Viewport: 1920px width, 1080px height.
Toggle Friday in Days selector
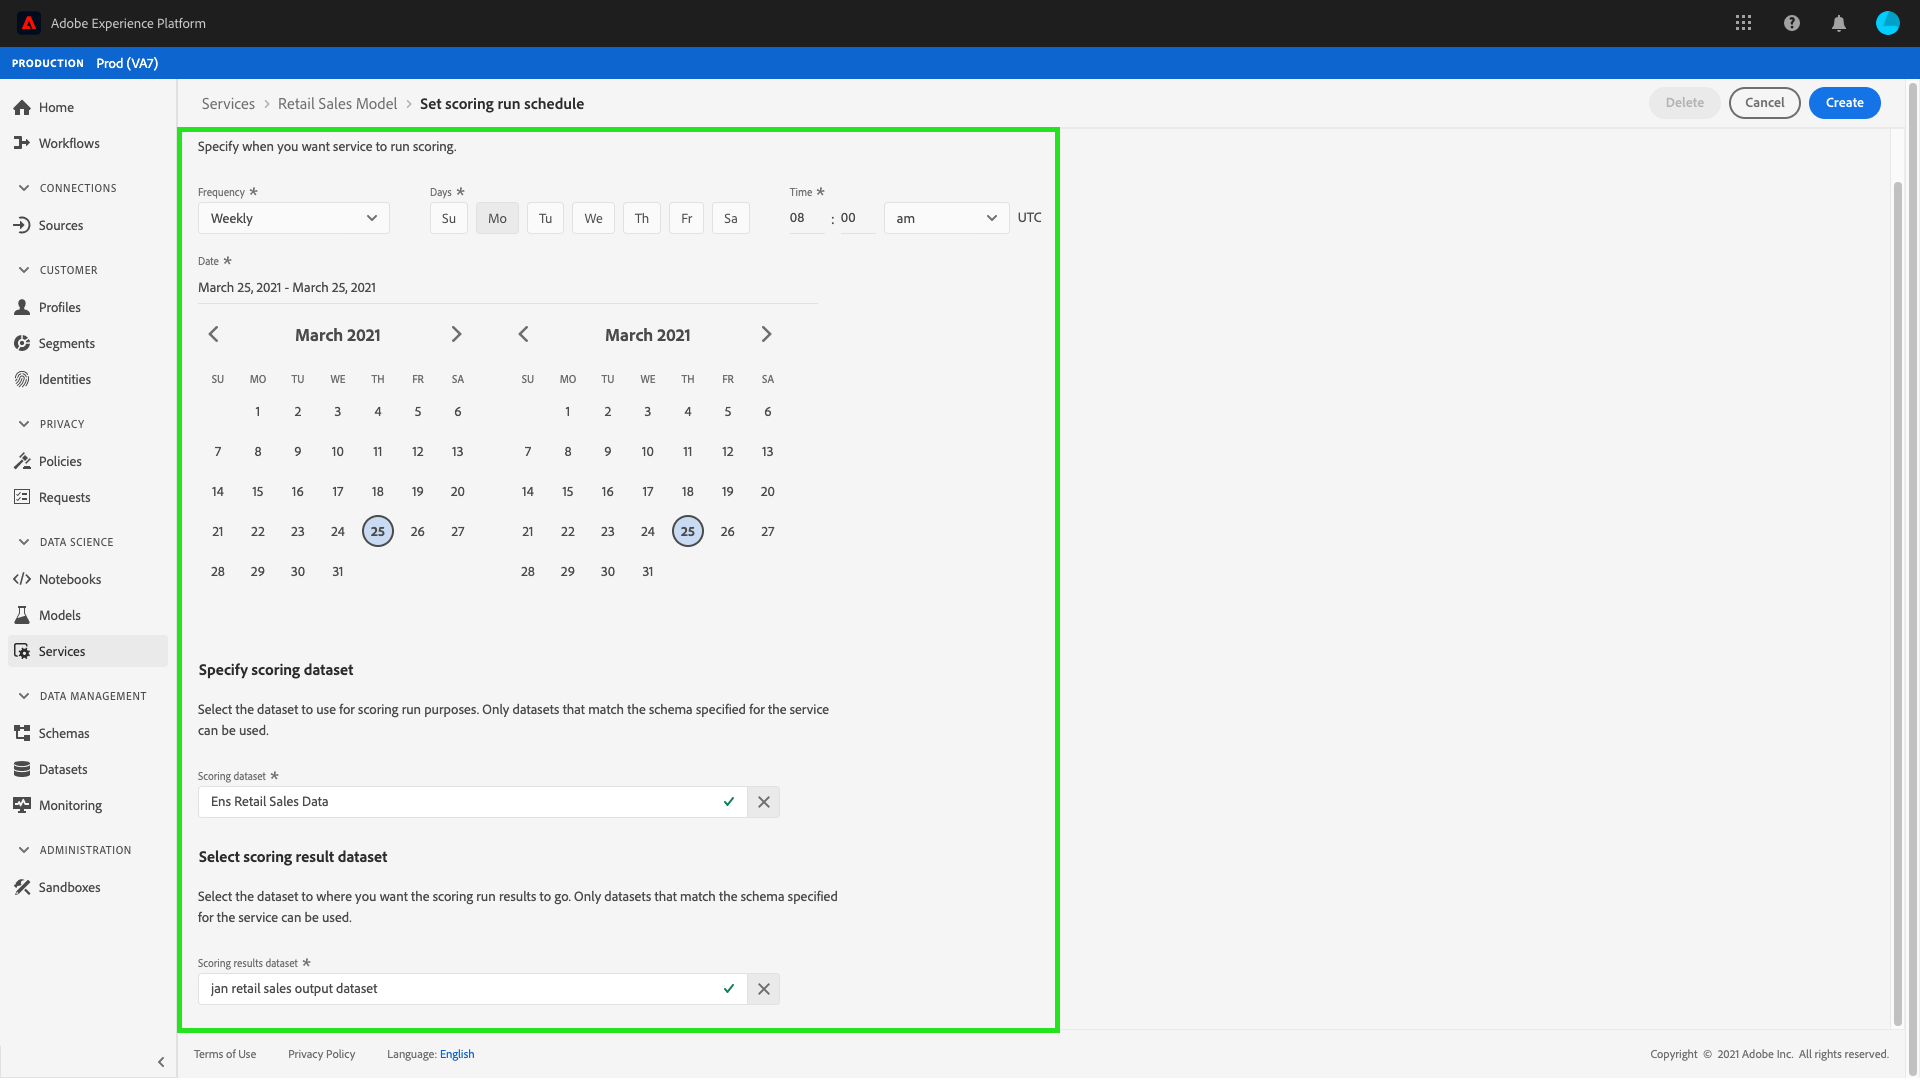(686, 218)
